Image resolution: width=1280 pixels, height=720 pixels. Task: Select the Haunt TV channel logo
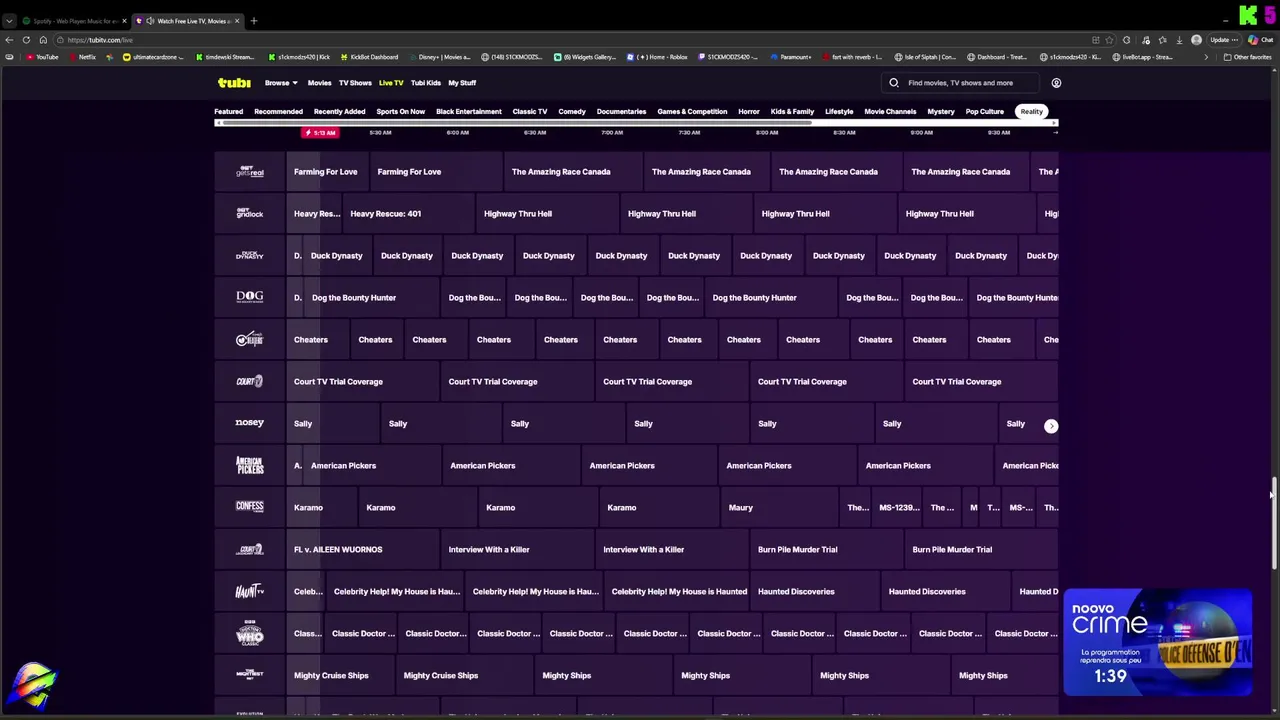pyautogui.click(x=250, y=591)
